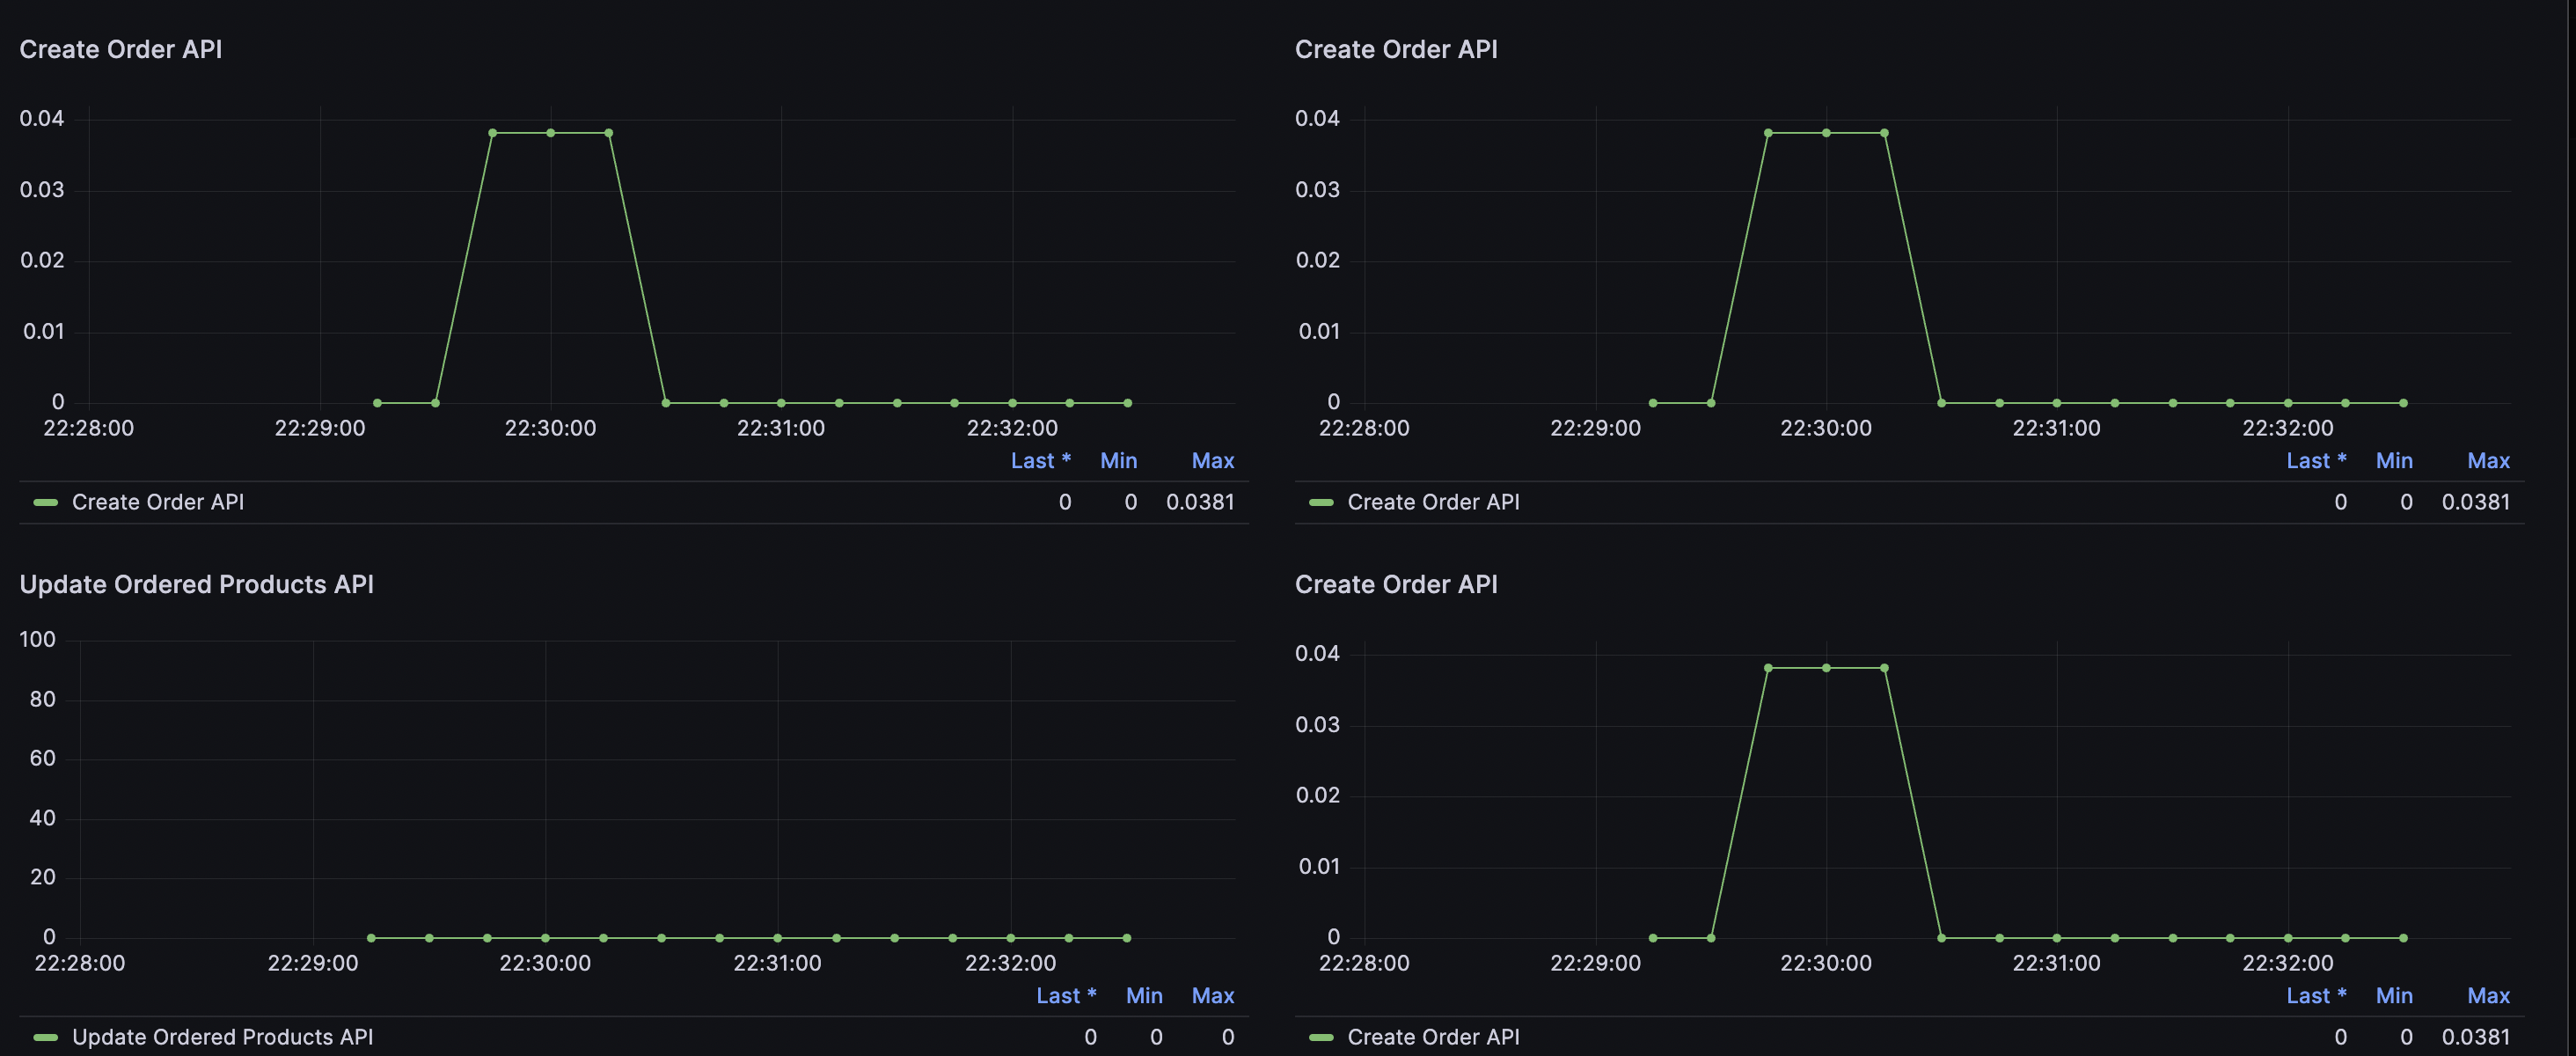Image resolution: width=2576 pixels, height=1056 pixels.
Task: Click 22:30:00 peak data point in top-left graph
Action: 550,133
